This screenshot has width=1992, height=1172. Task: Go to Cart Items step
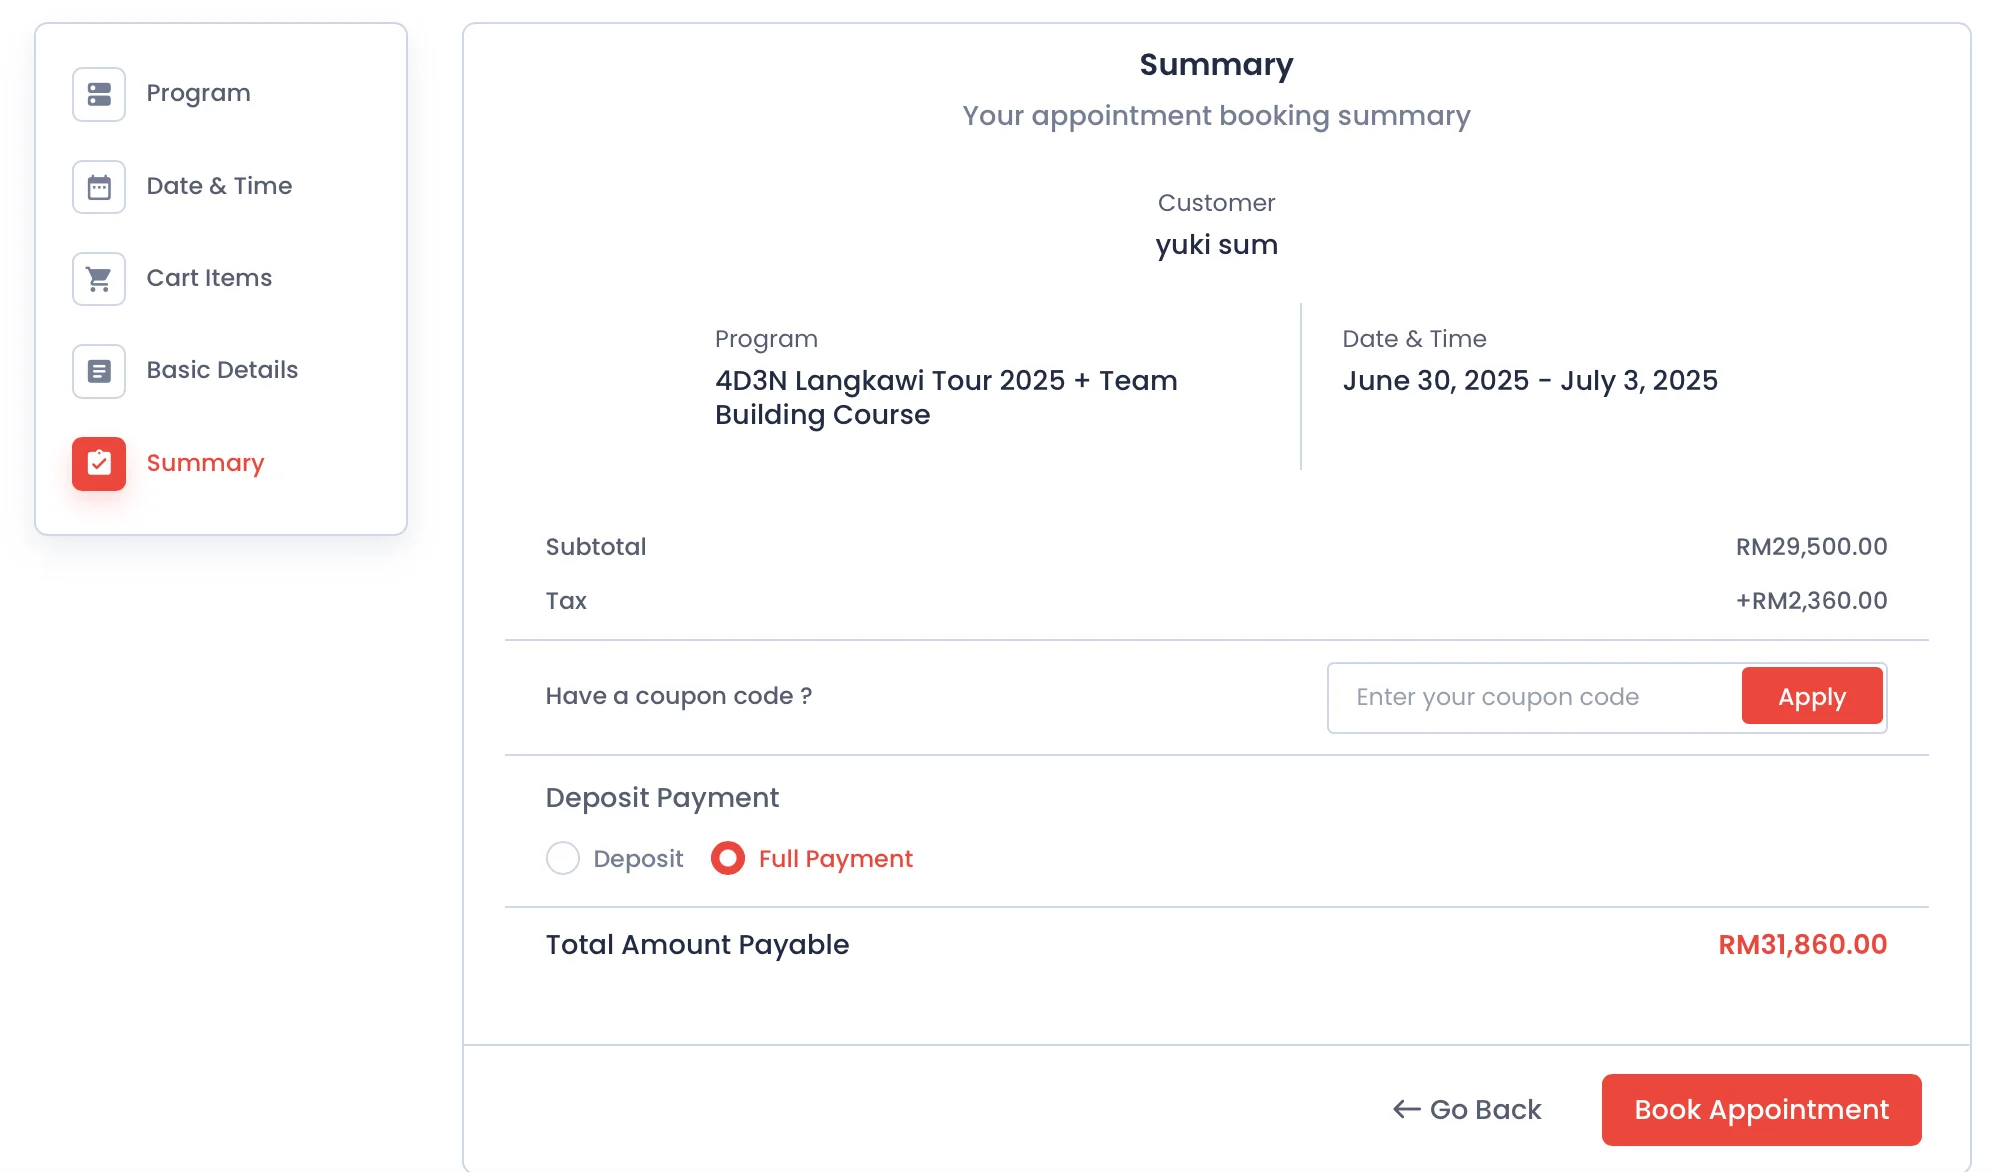209,278
